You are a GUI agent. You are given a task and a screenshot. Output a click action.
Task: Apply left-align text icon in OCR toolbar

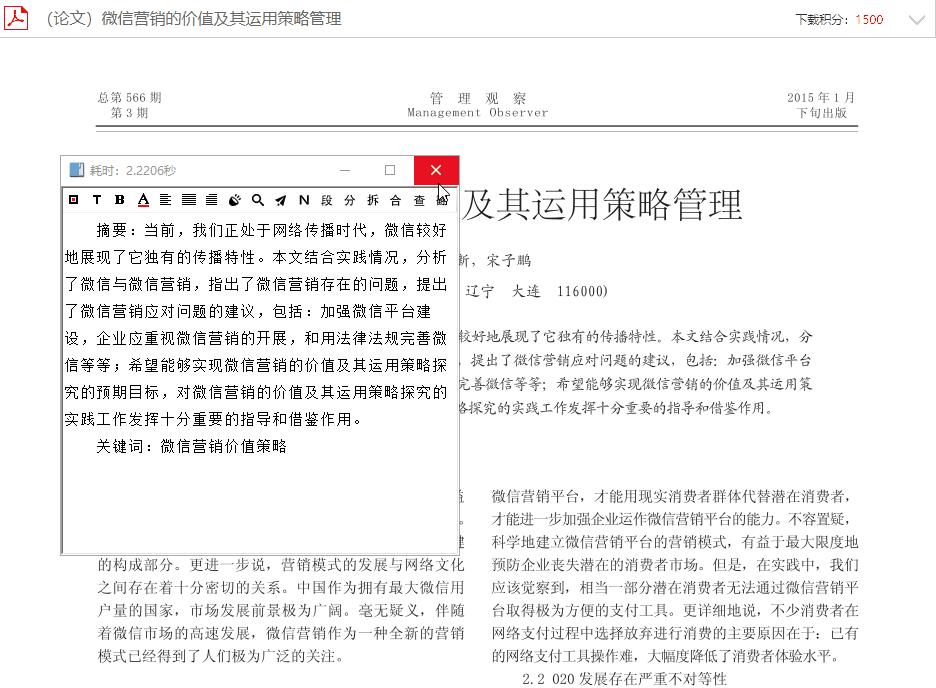[x=165, y=200]
